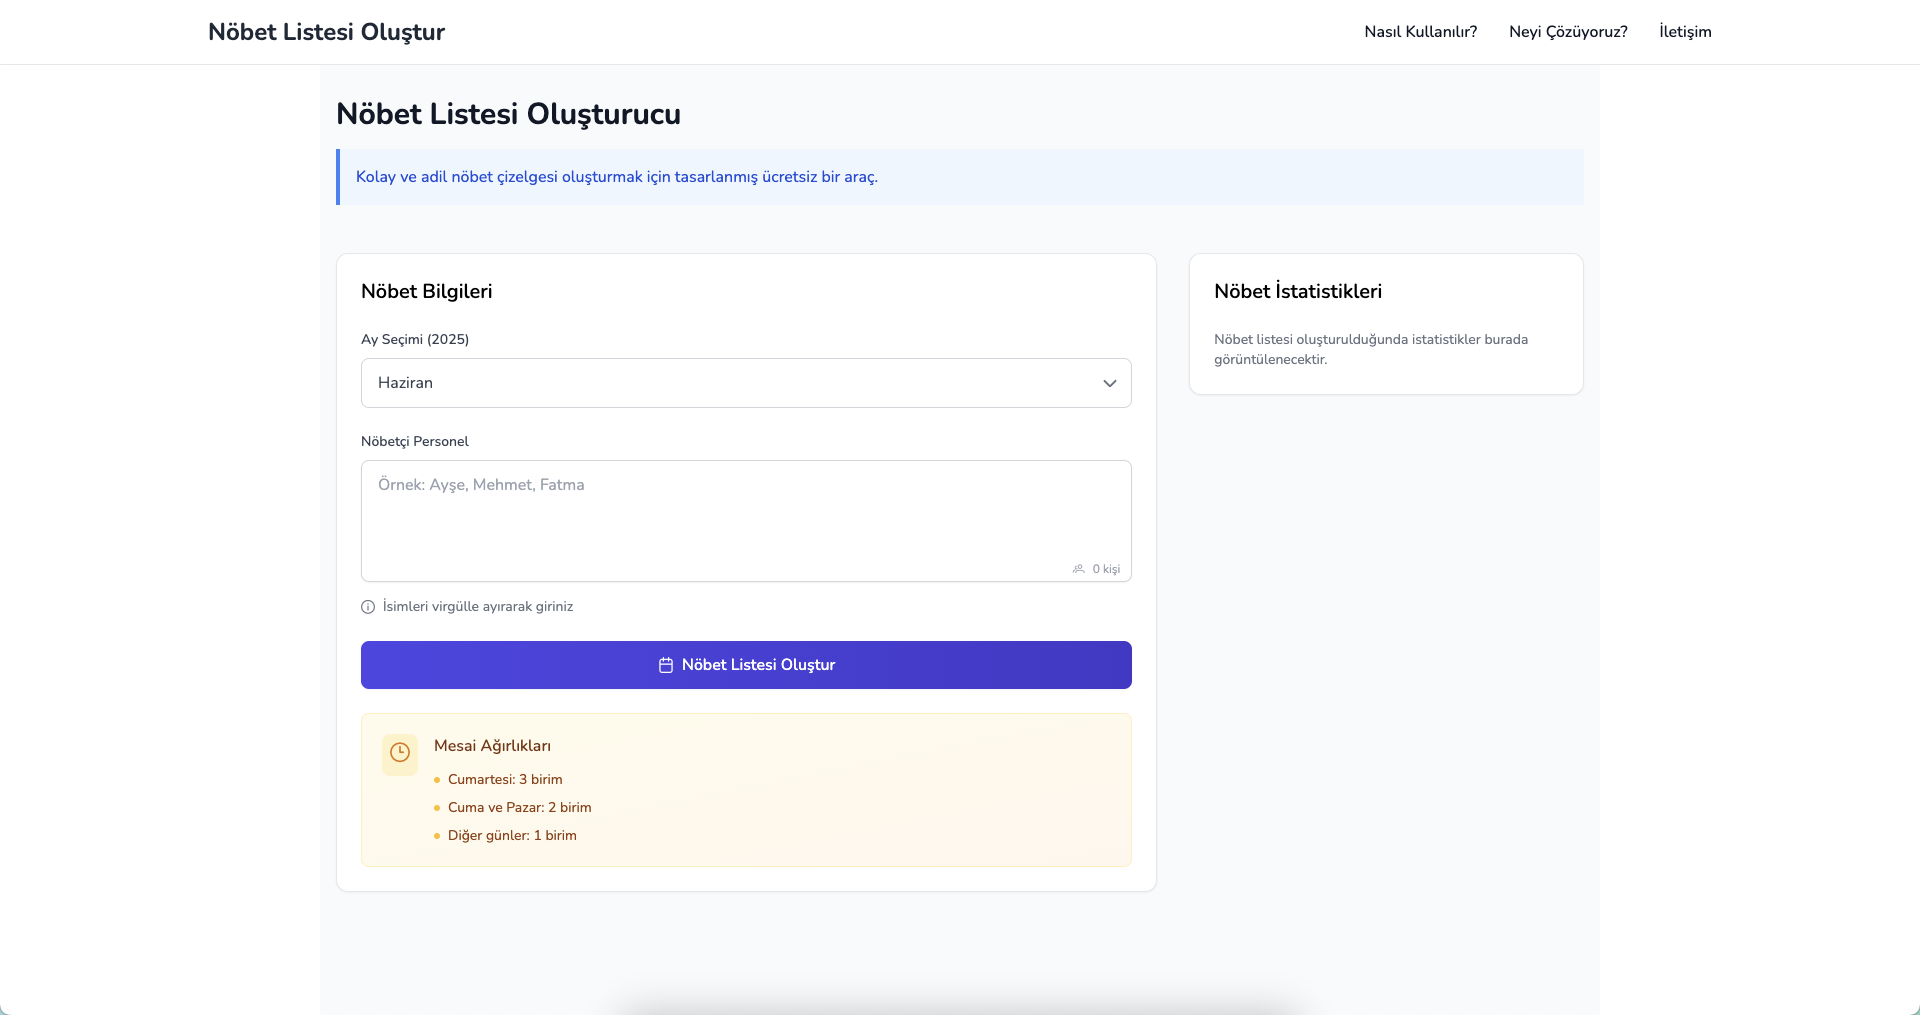Select the Cuma ve Pazar: 2 birim item
The image size is (1920, 1015).
click(519, 807)
